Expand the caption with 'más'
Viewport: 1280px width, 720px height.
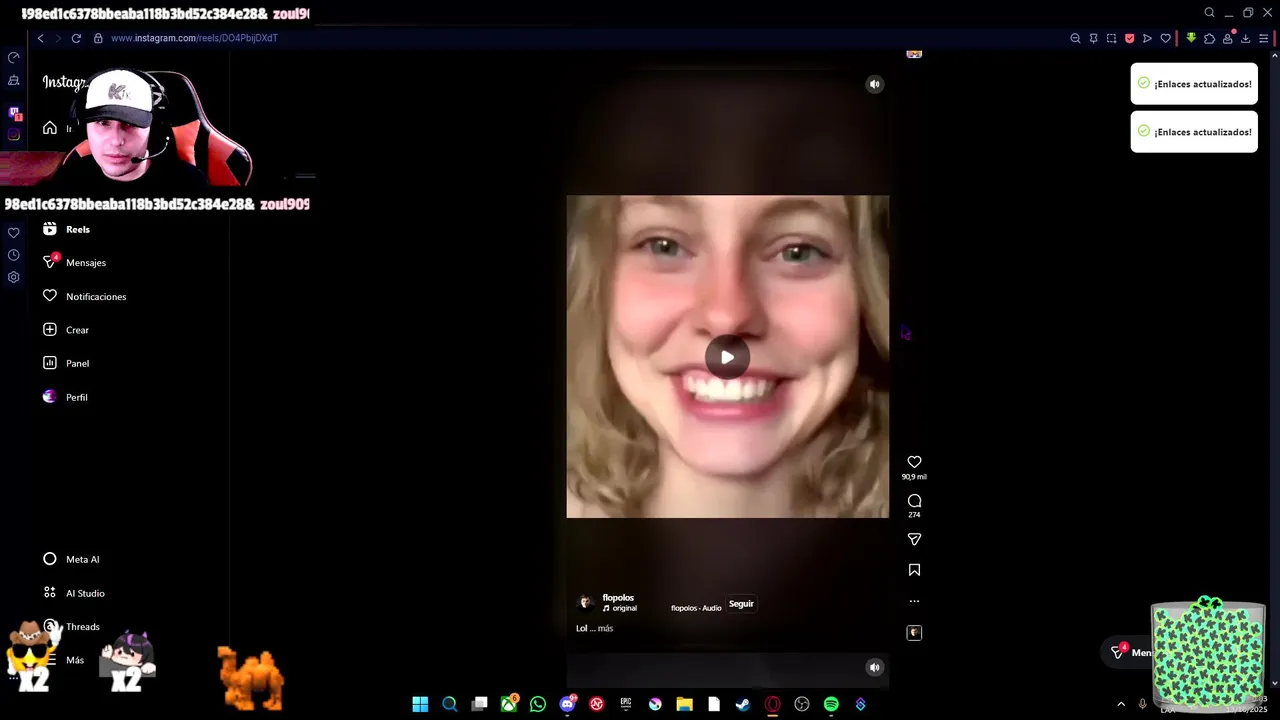tap(605, 628)
